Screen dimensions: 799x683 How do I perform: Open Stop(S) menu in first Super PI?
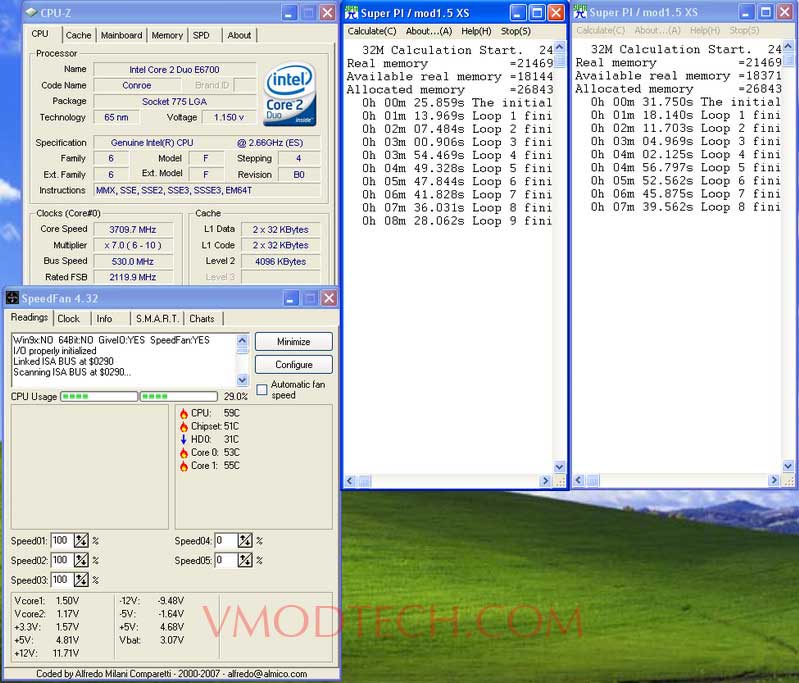point(515,31)
